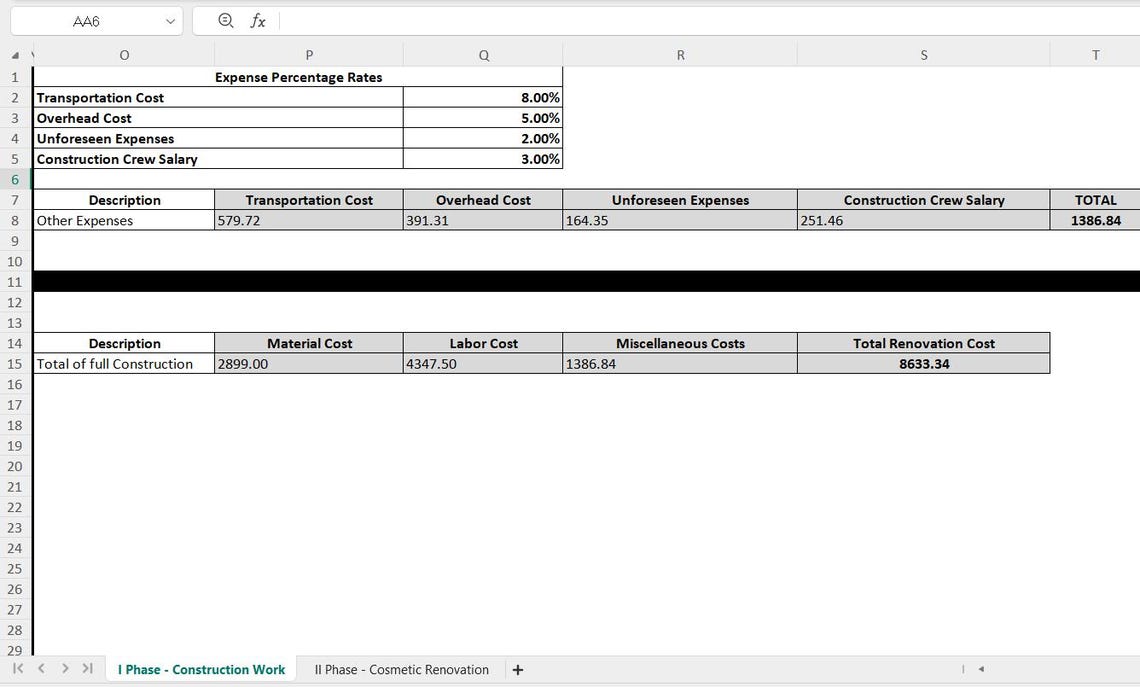Select the 8.00% Transportation Cost rate cell
This screenshot has width=1140, height=687.
(x=483, y=97)
